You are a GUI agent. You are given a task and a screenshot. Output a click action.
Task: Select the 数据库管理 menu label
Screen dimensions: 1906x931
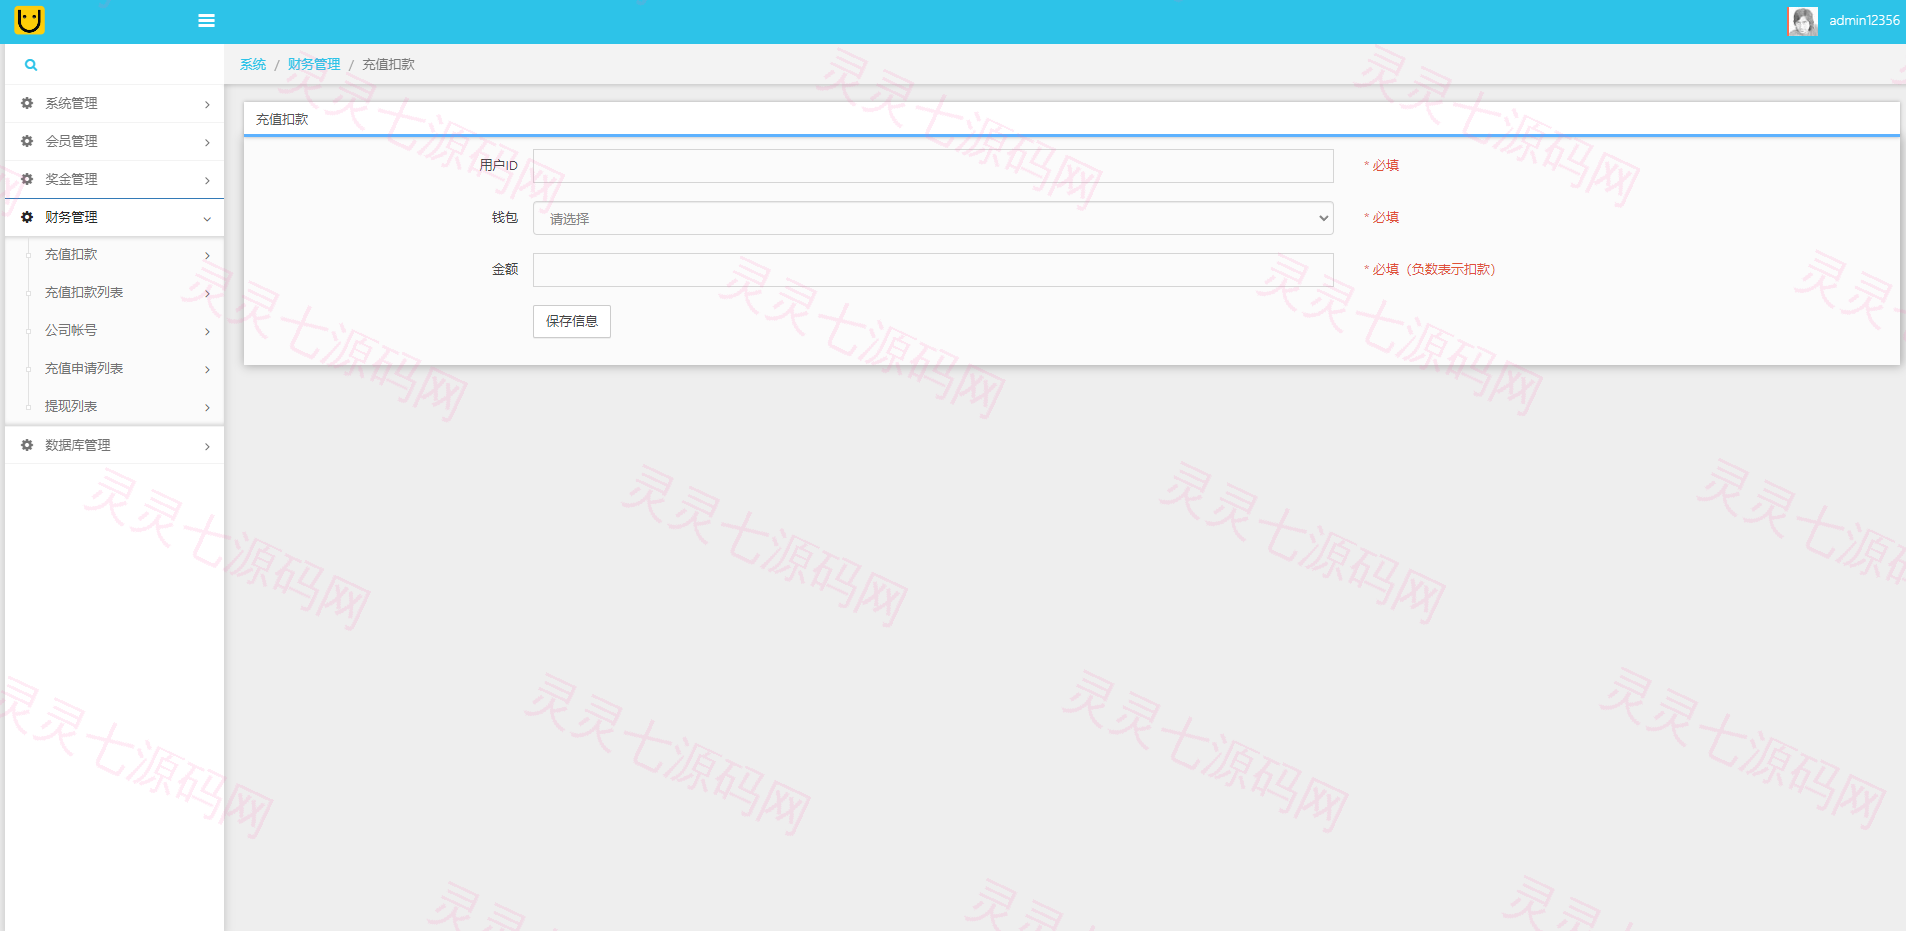[78, 445]
